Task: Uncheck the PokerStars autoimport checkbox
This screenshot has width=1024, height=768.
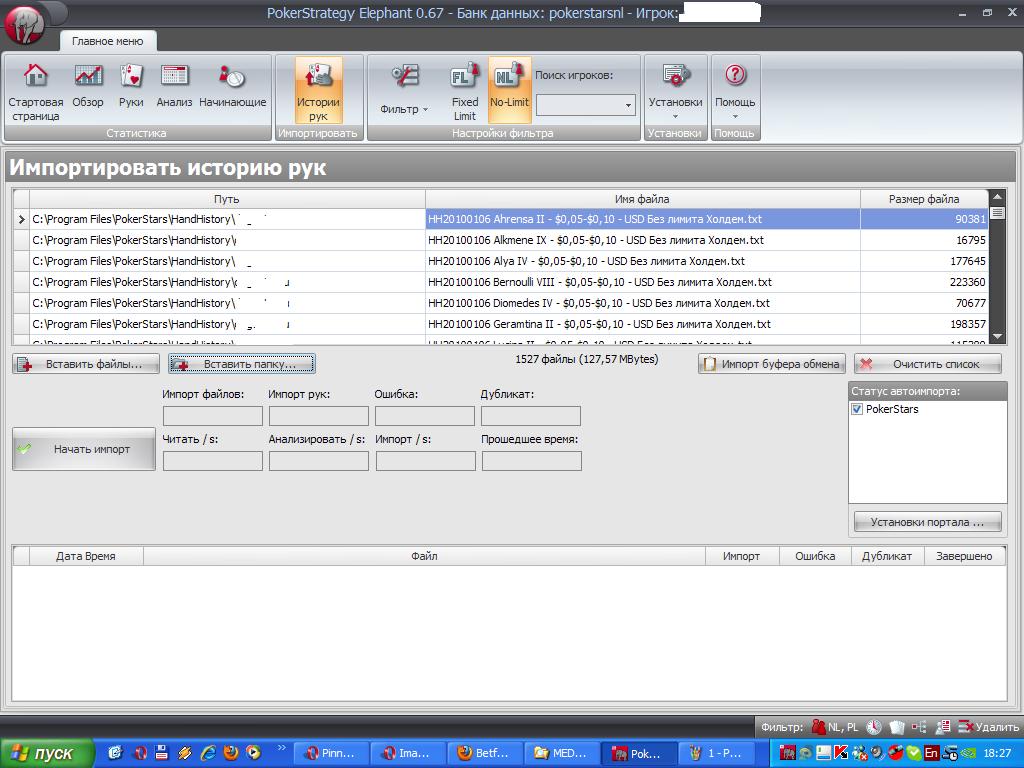Action: pos(857,409)
